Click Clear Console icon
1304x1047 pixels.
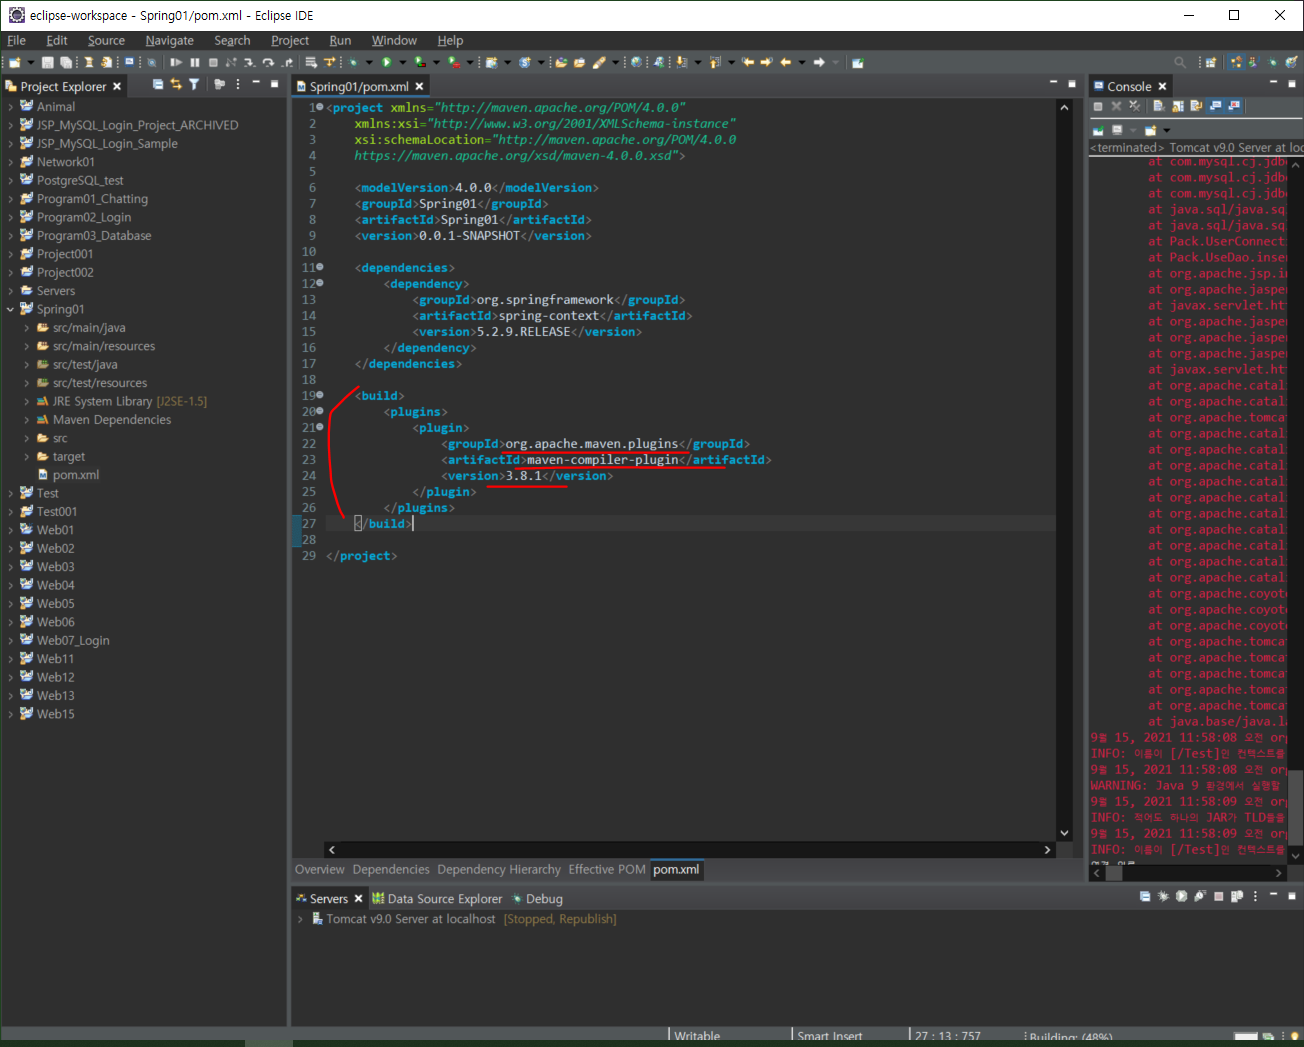[x=1159, y=106]
